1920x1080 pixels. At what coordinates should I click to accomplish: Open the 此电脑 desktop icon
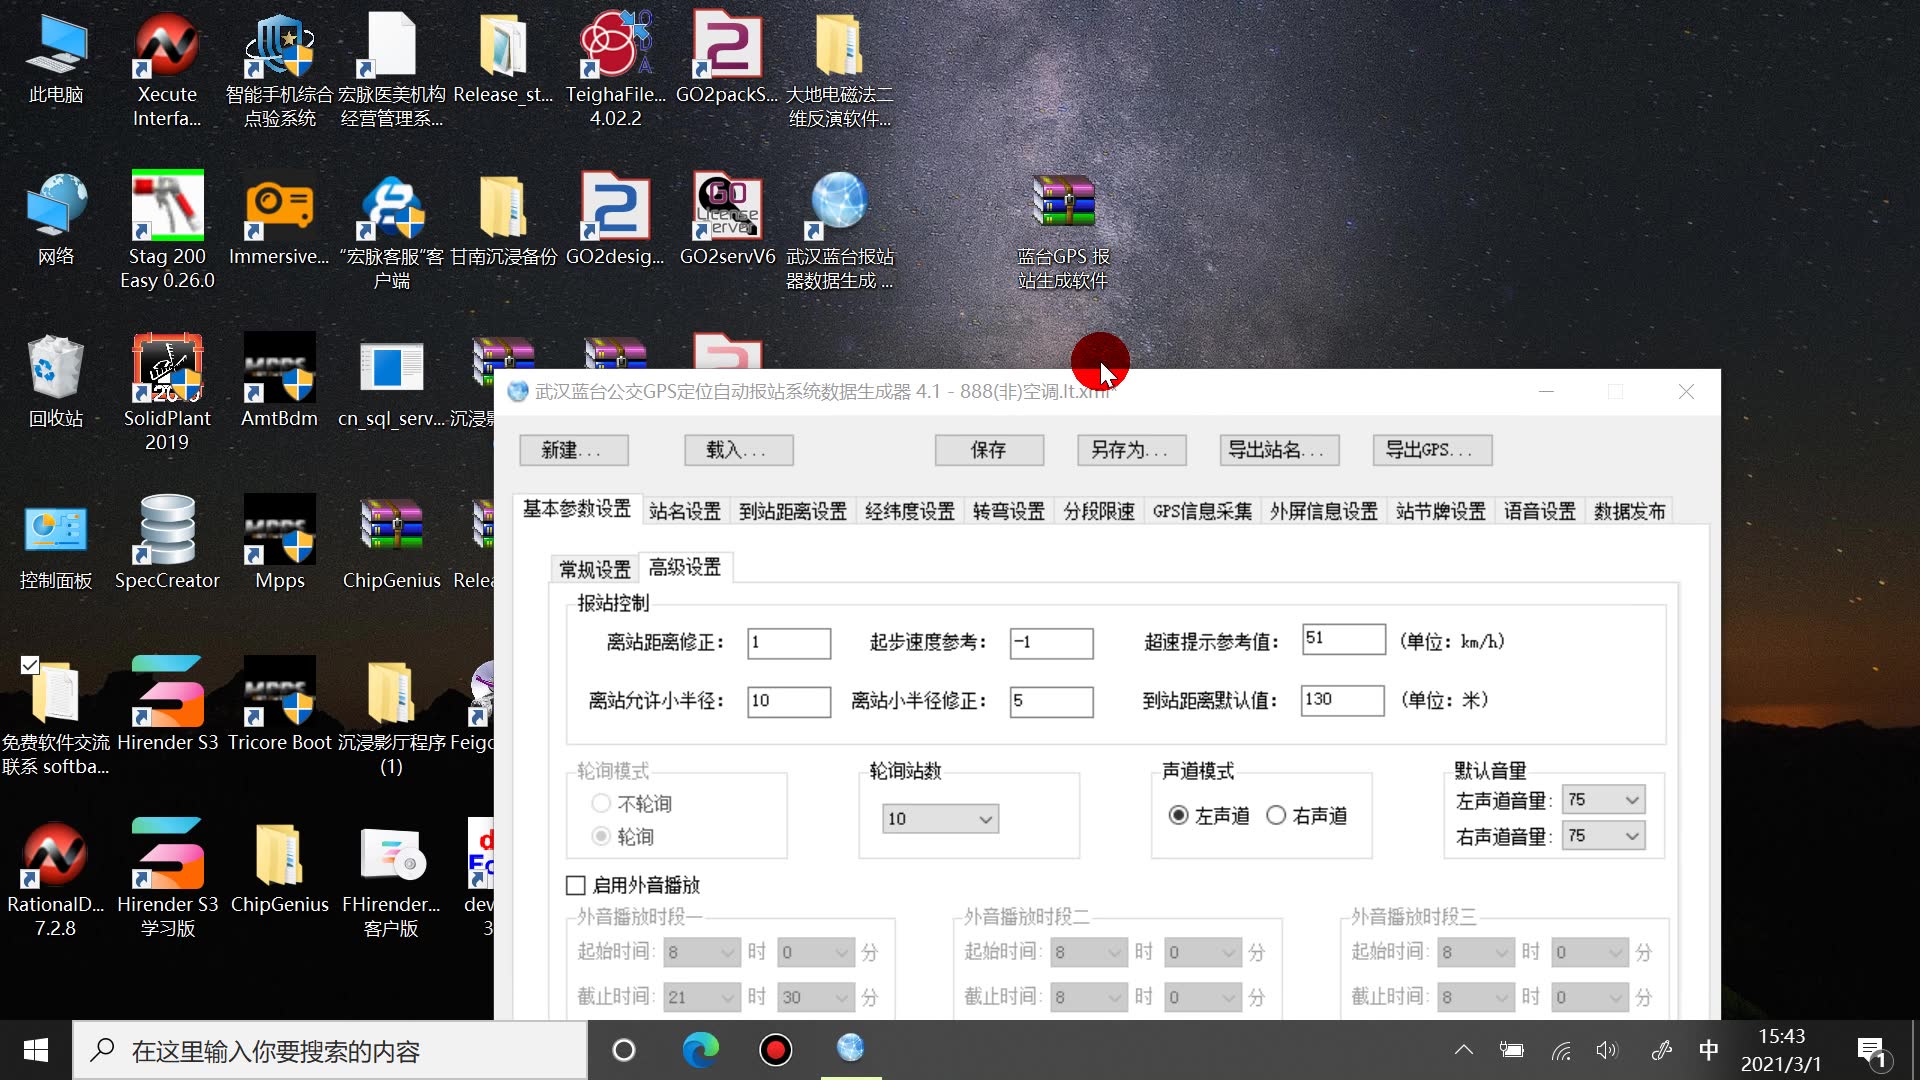[x=56, y=60]
